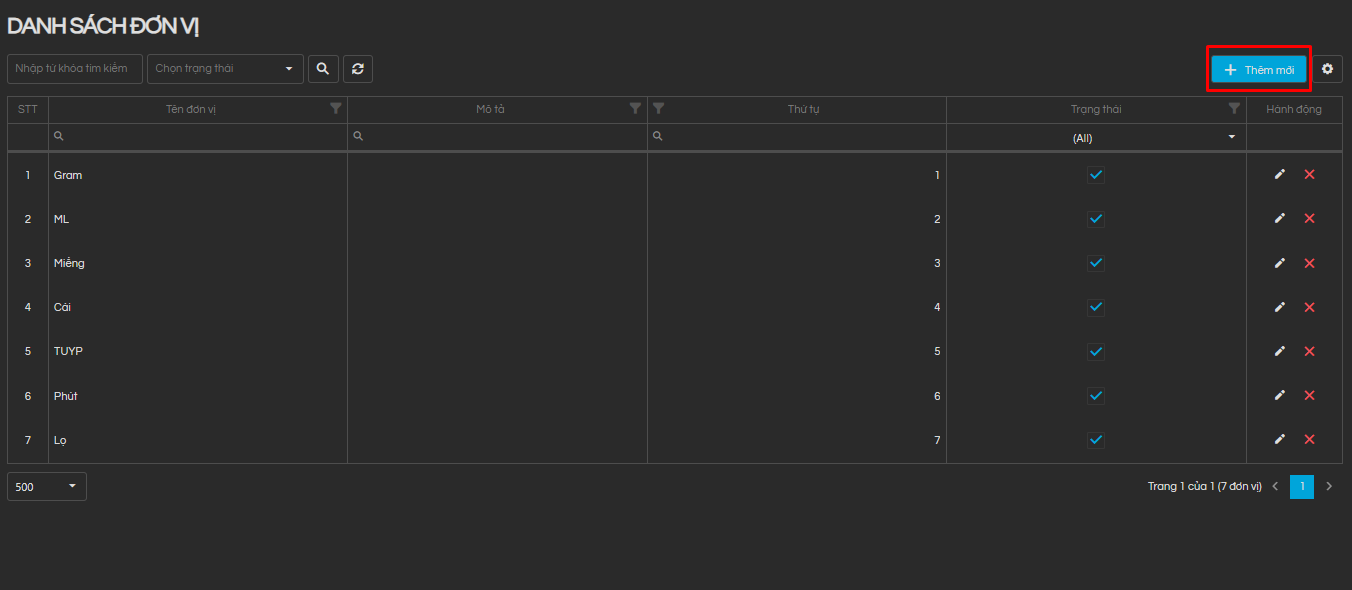Toggle the status checkbox for Gram

(1096, 175)
